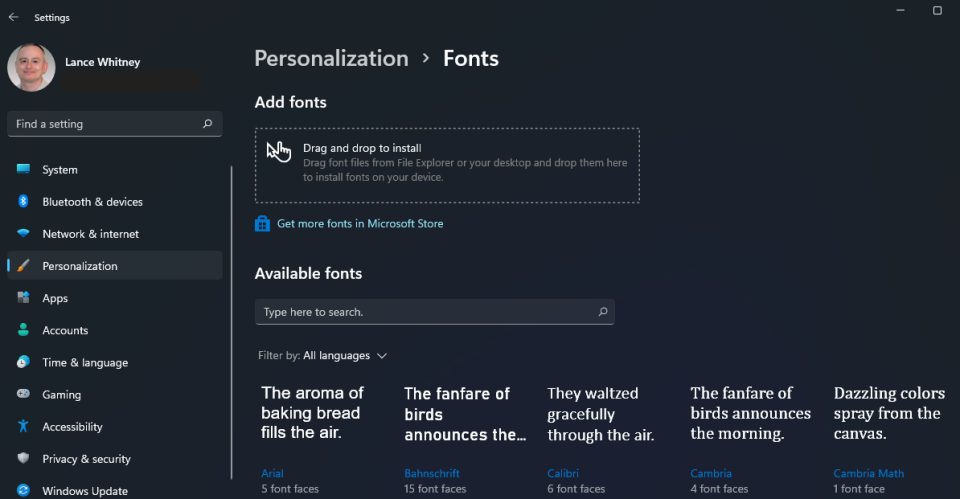Open Accounts settings page
This screenshot has height=499, width=960.
[114, 330]
